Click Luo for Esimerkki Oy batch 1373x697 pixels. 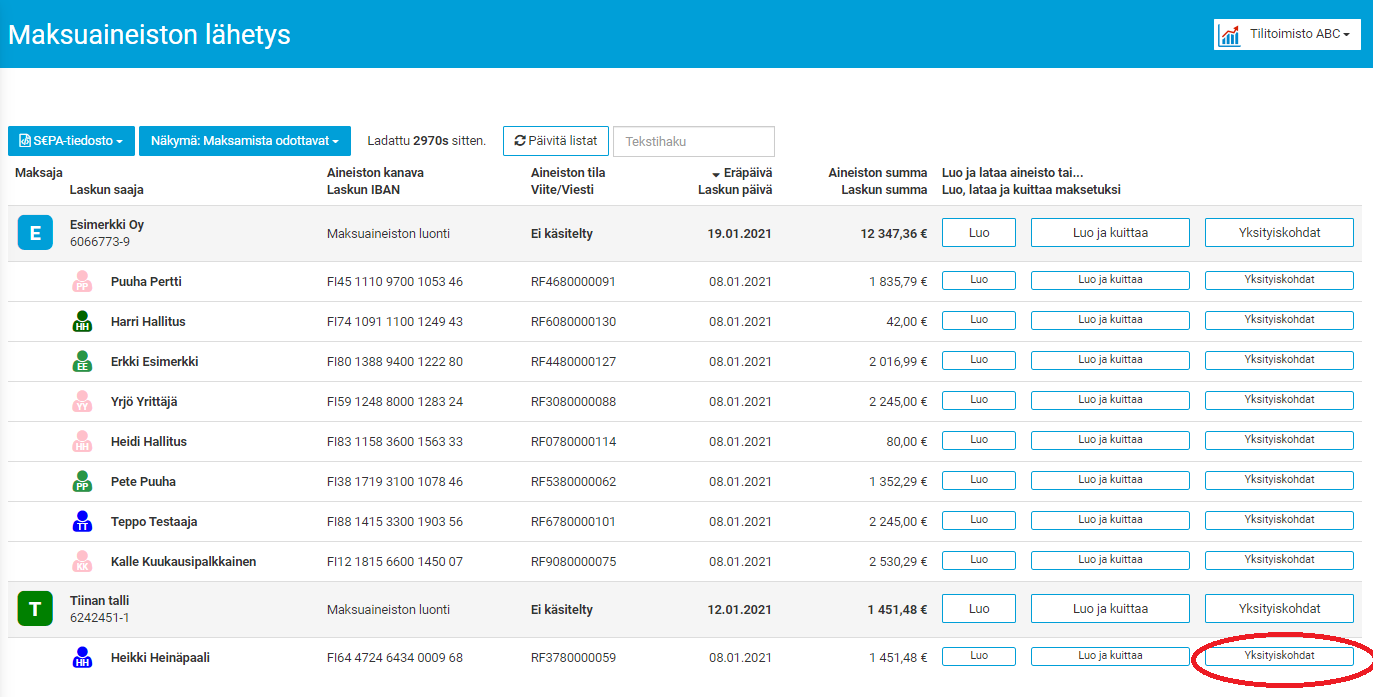[979, 233]
